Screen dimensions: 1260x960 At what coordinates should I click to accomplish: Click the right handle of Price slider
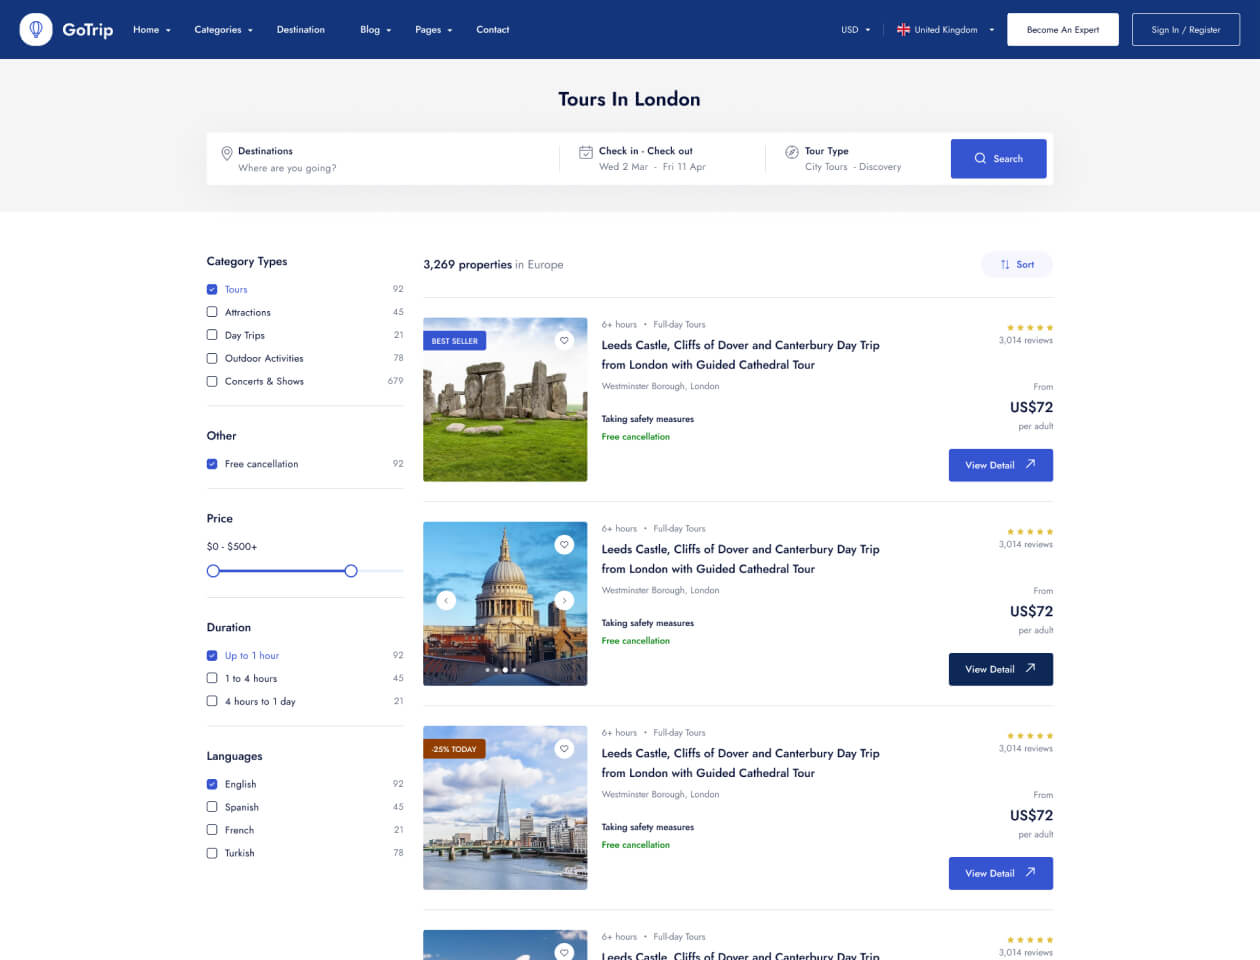351,571
